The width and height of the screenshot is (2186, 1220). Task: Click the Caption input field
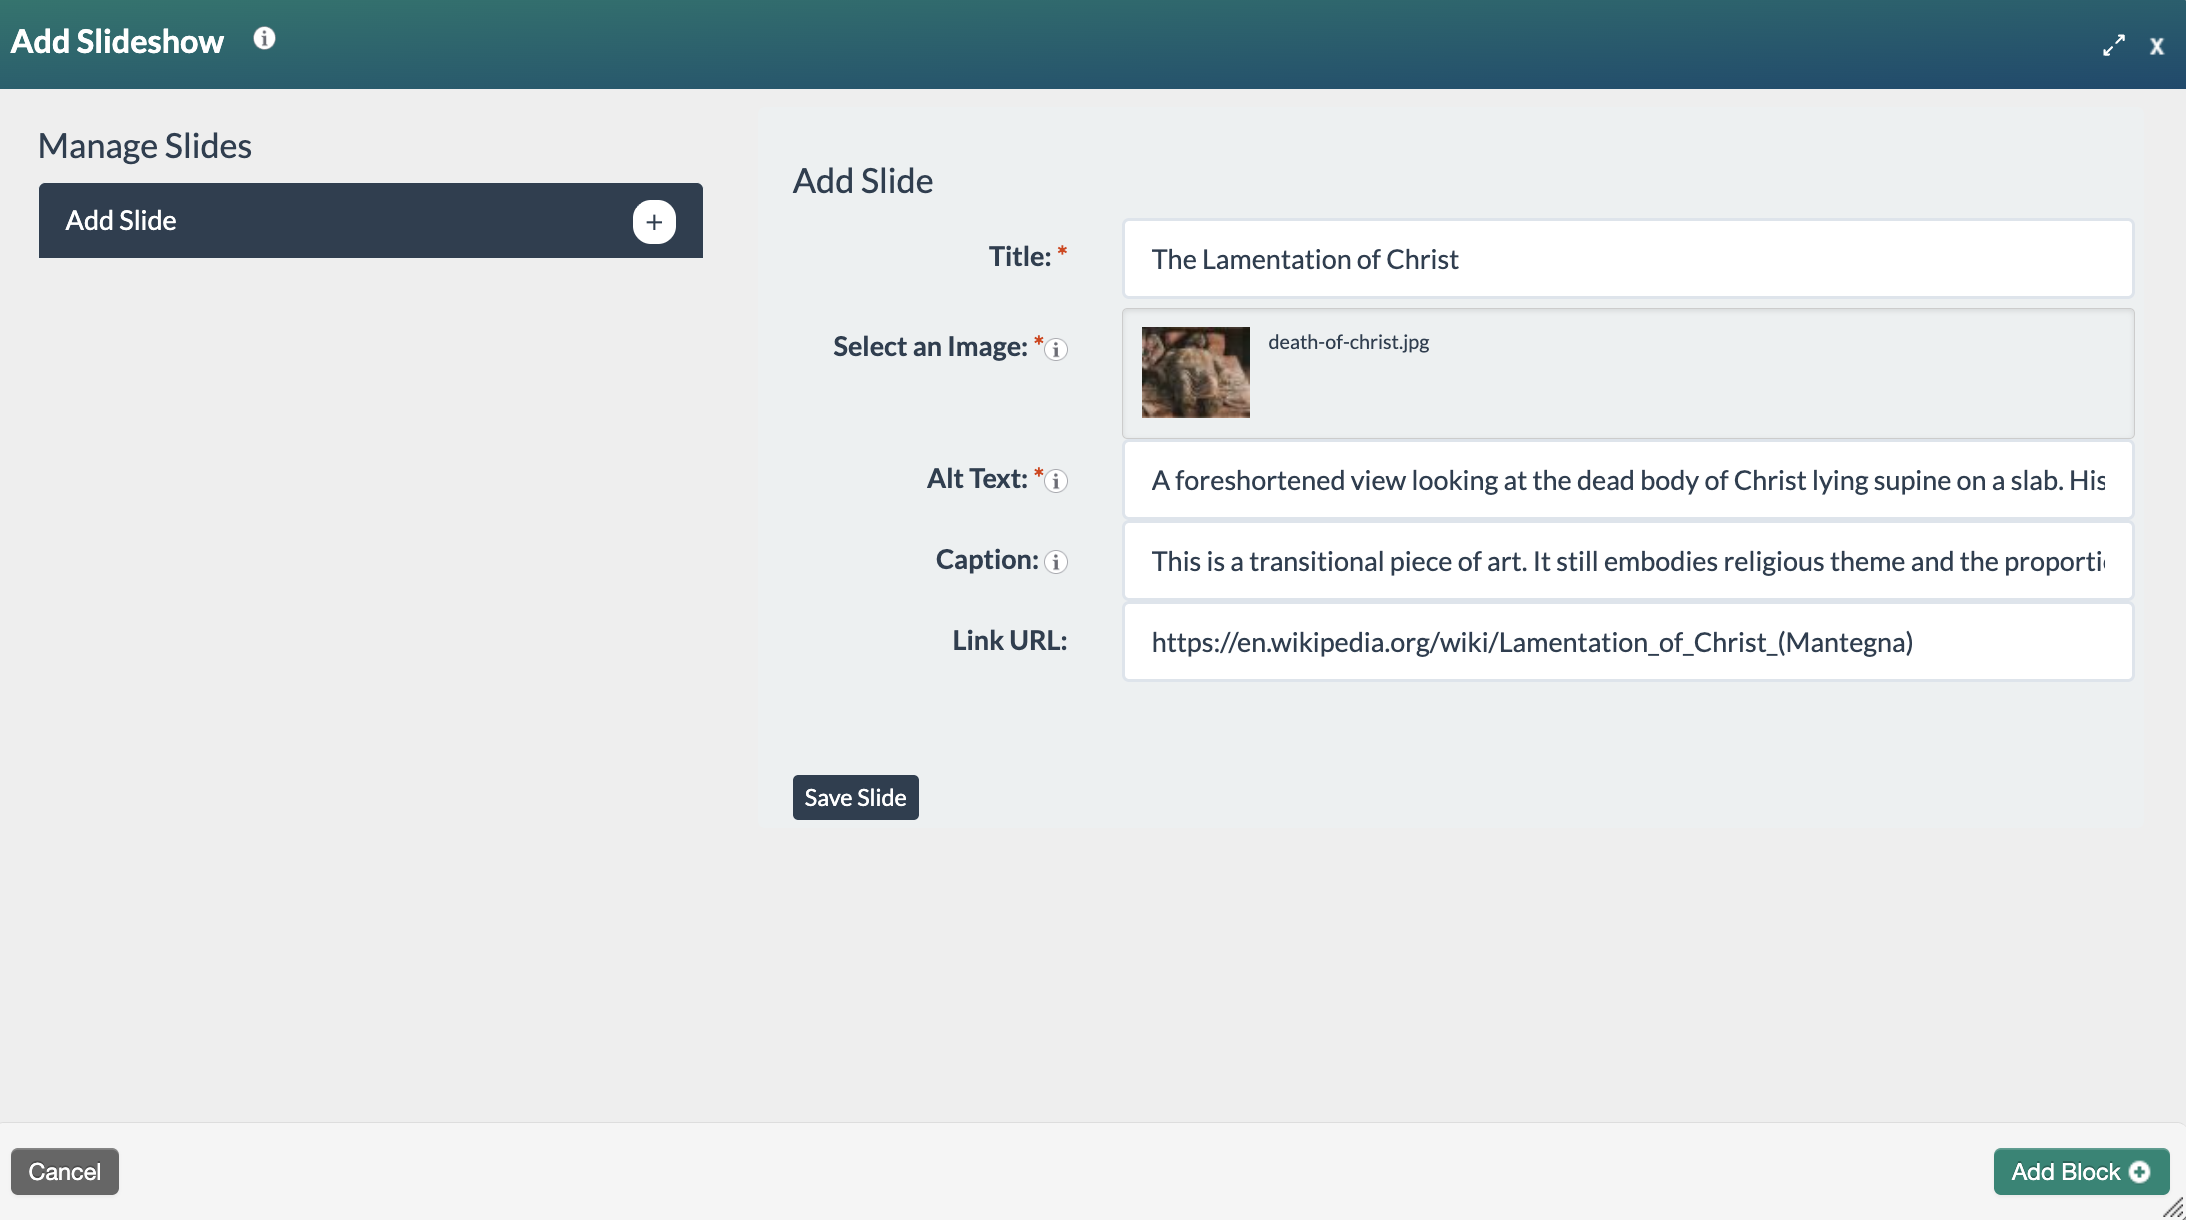click(x=1628, y=561)
